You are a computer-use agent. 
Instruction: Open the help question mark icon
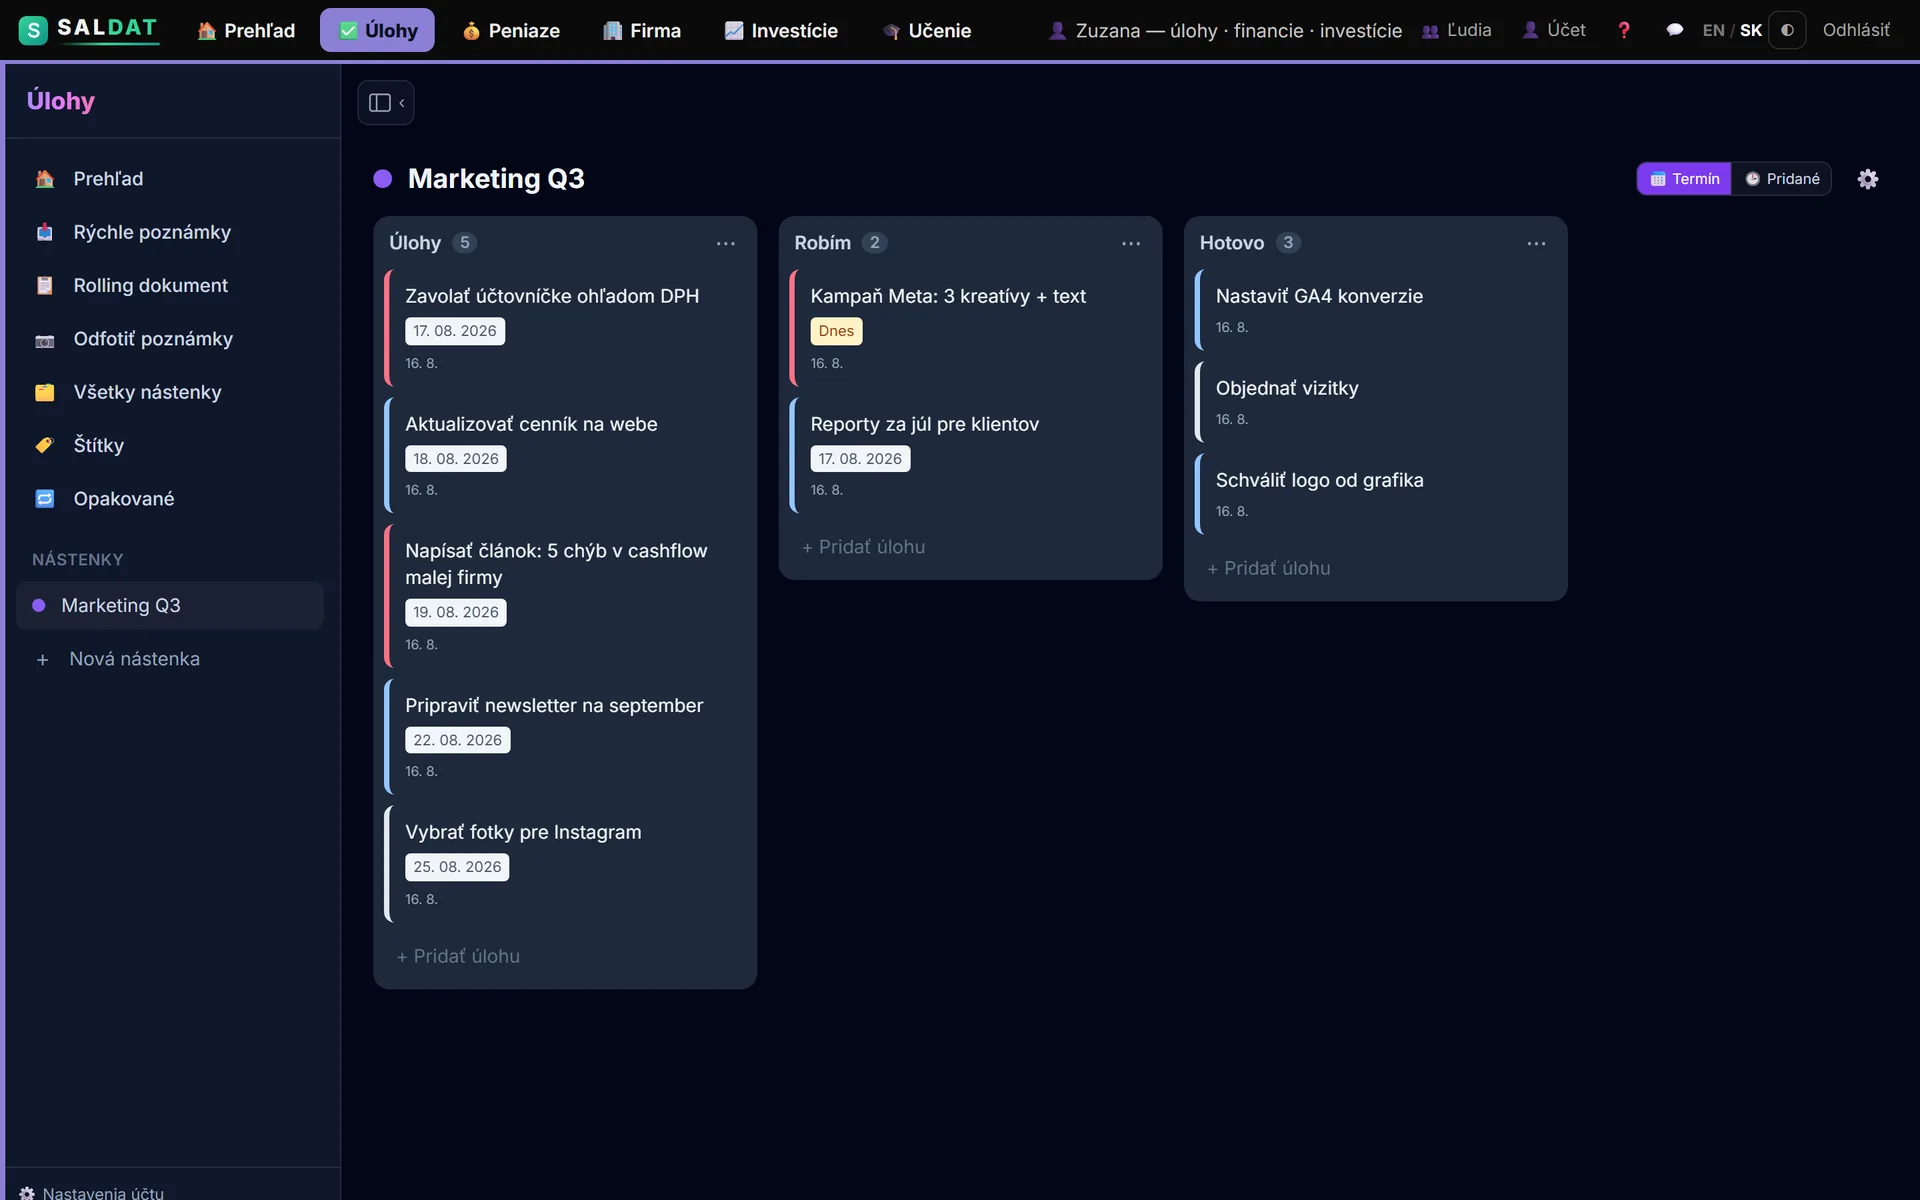pyautogui.click(x=1624, y=30)
